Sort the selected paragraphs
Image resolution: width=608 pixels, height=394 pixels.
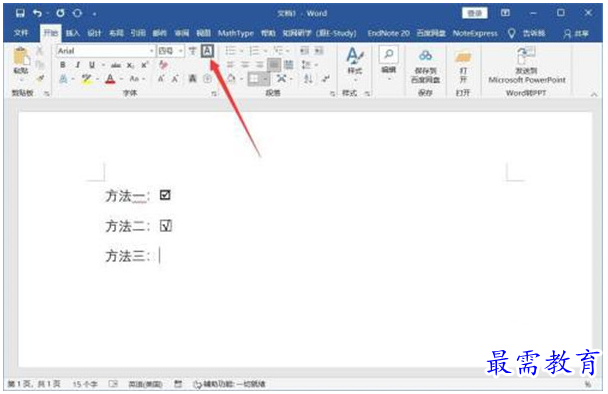[309, 79]
